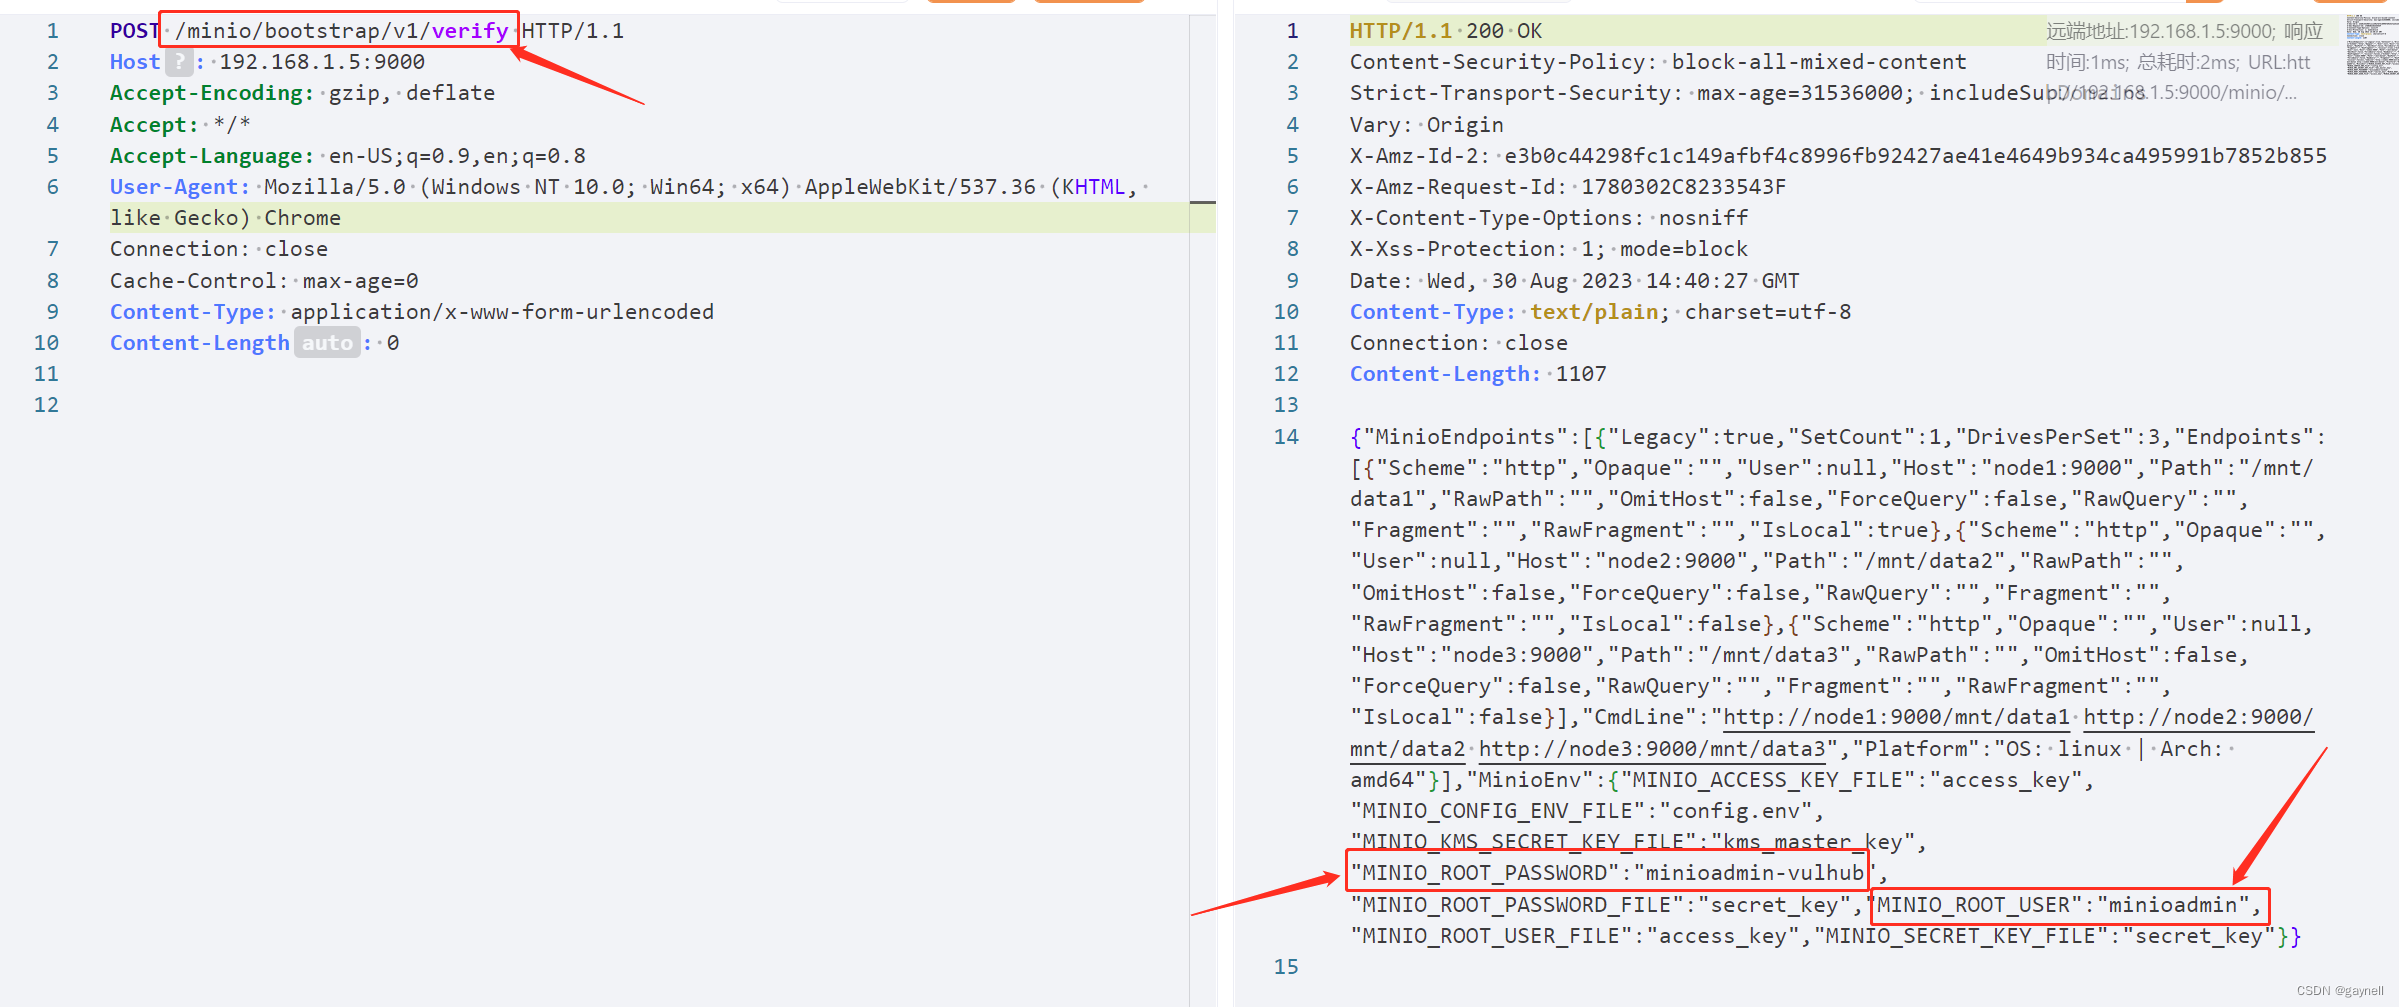Click application/x-www-form-urlencoded value
The image size is (2399, 1007).
pyautogui.click(x=502, y=312)
